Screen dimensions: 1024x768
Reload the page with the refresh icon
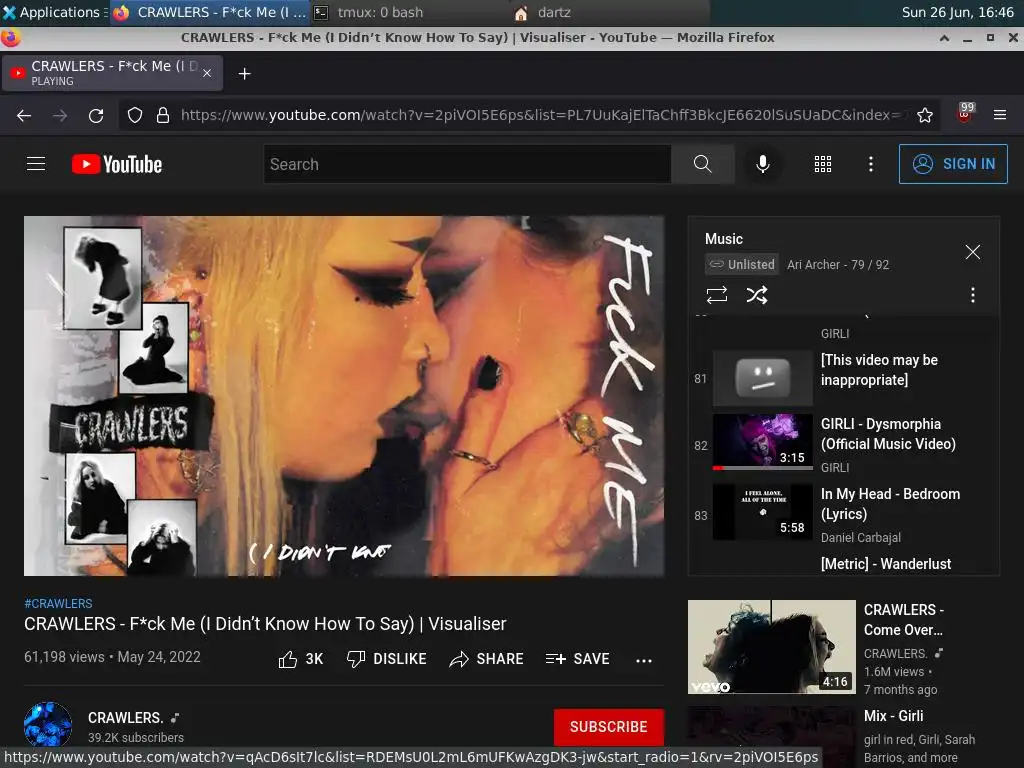point(96,116)
